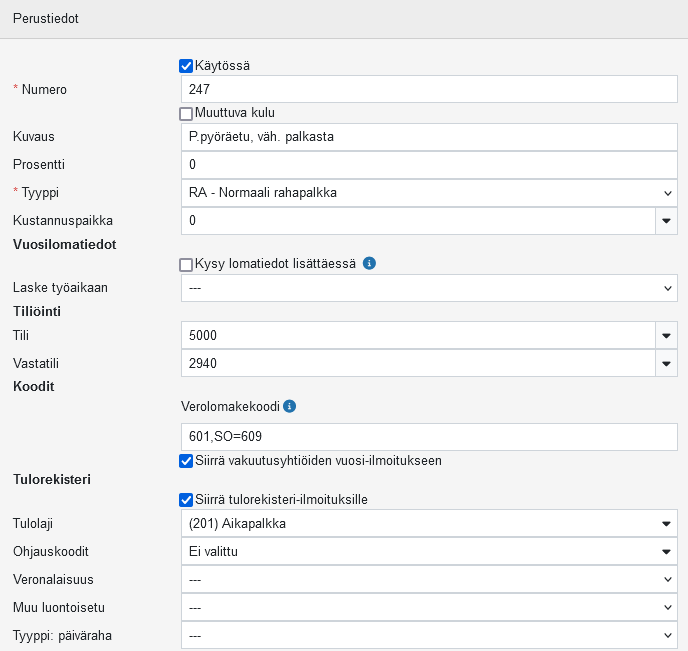Open the Tyyppi dropdown
This screenshot has height=651, width=688.
pyautogui.click(x=428, y=192)
